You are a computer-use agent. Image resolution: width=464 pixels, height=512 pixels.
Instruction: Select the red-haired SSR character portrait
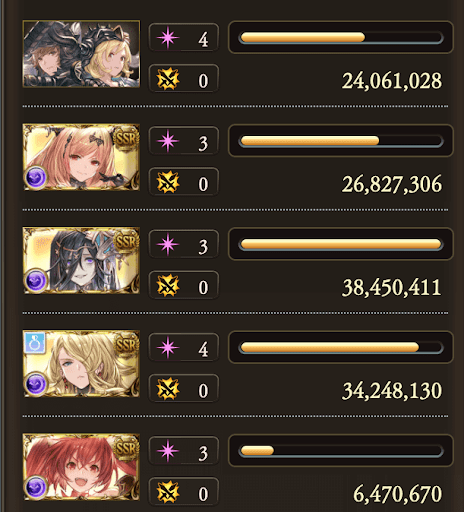point(81,467)
